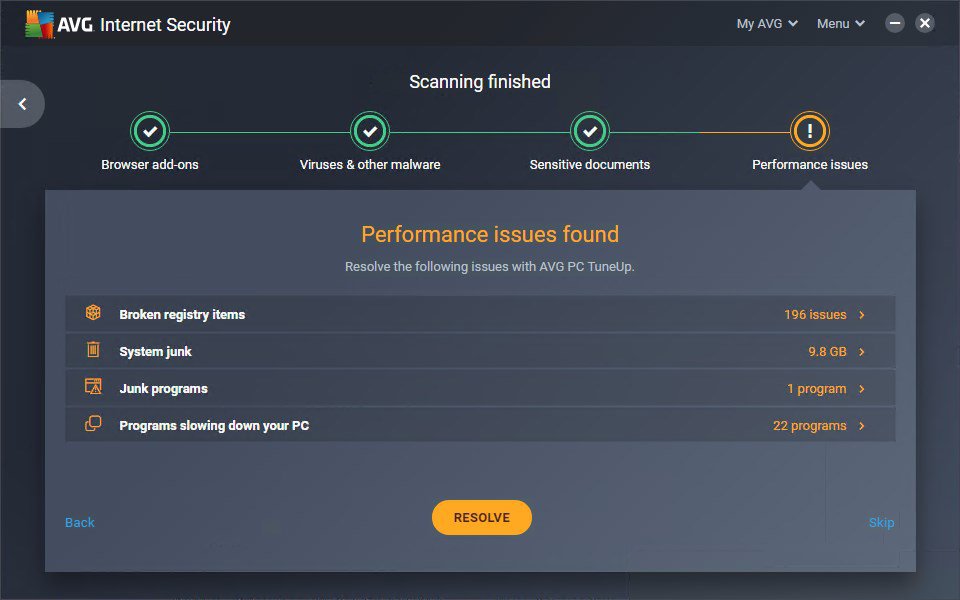Expand the 1 program chevron

point(861,389)
